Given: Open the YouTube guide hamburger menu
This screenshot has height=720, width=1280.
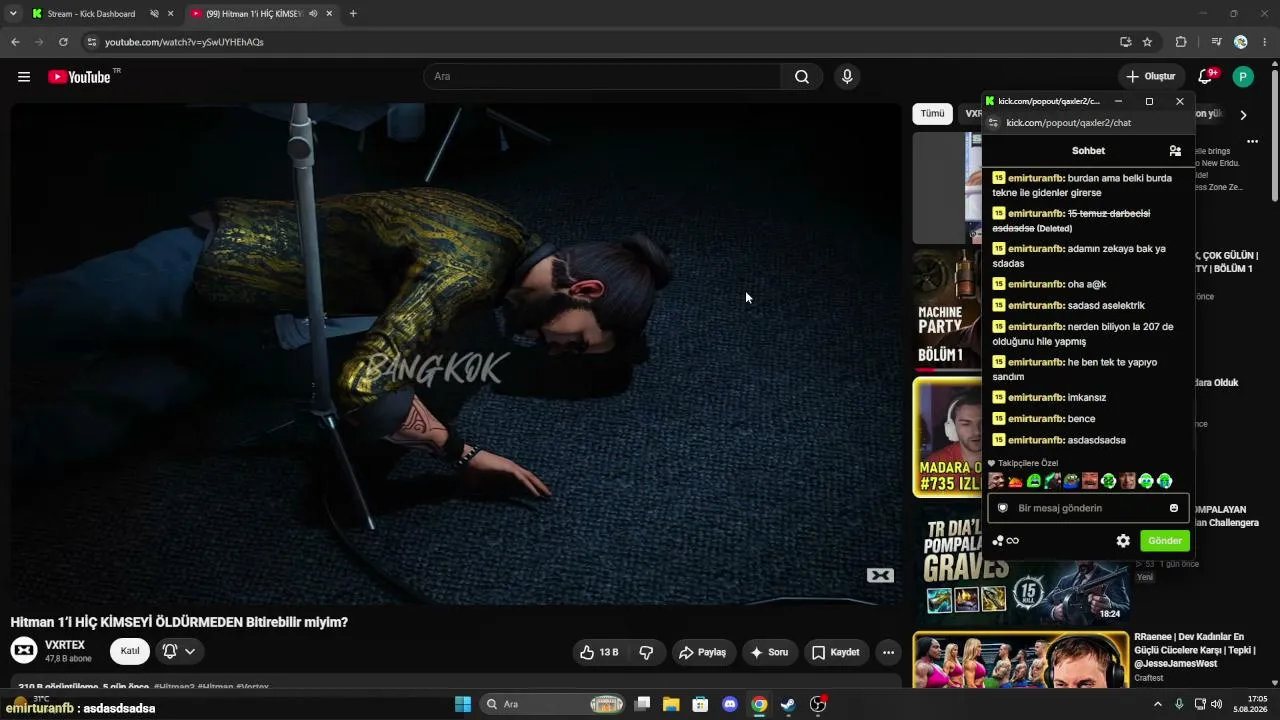Looking at the screenshot, I should 24,77.
